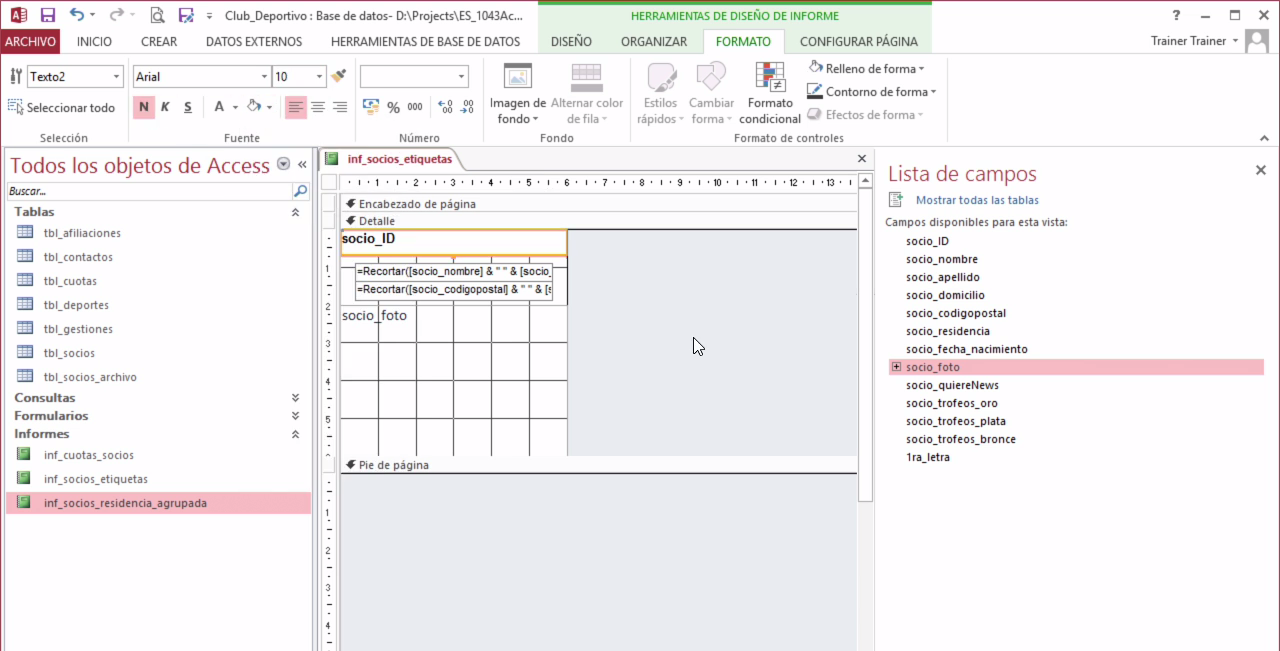The image size is (1280, 651).
Task: Switch to the DISEÑO ribbon tab
Action: 571,42
